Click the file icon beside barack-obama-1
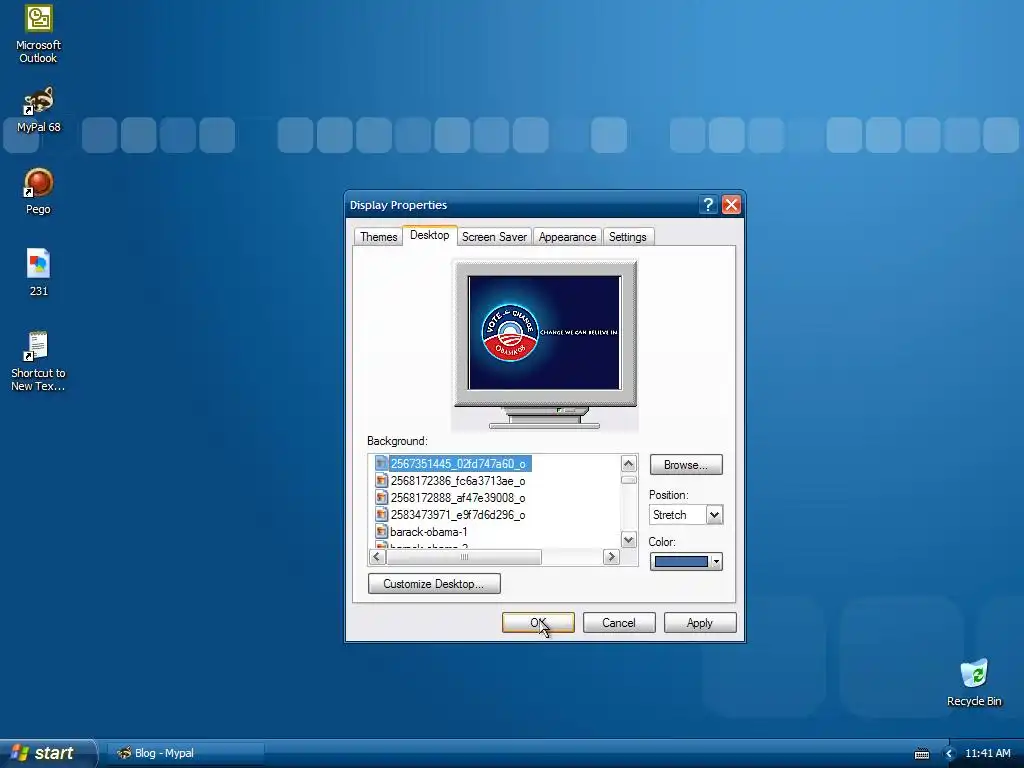The image size is (1024, 768). (381, 532)
